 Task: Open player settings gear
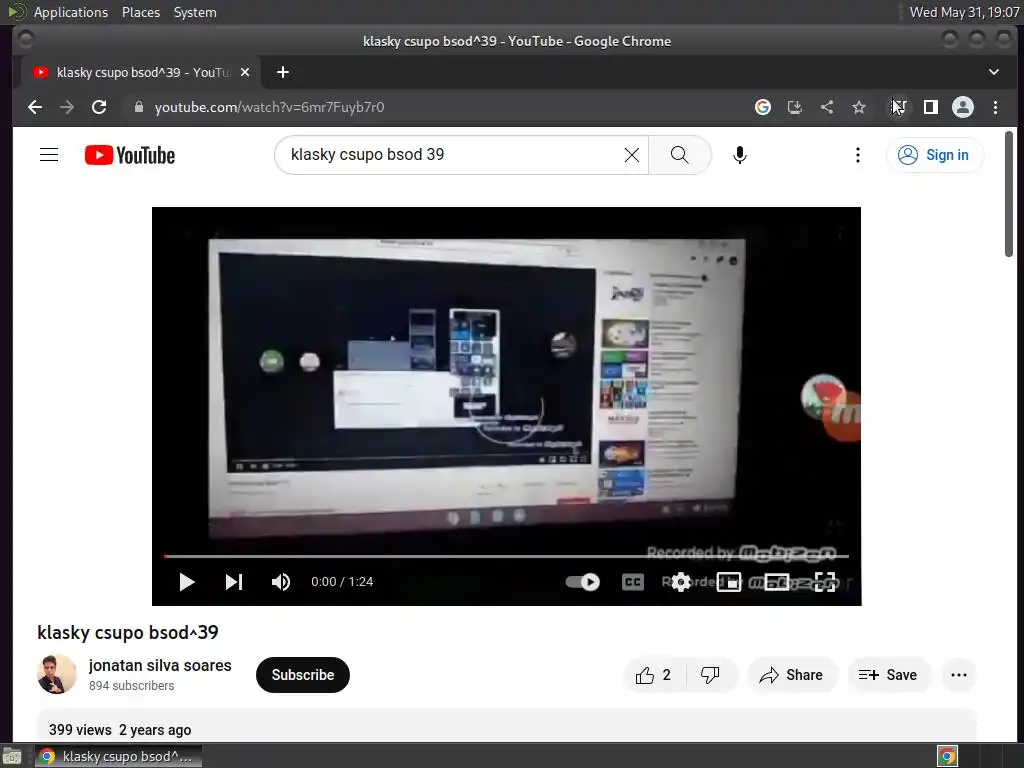tap(680, 582)
